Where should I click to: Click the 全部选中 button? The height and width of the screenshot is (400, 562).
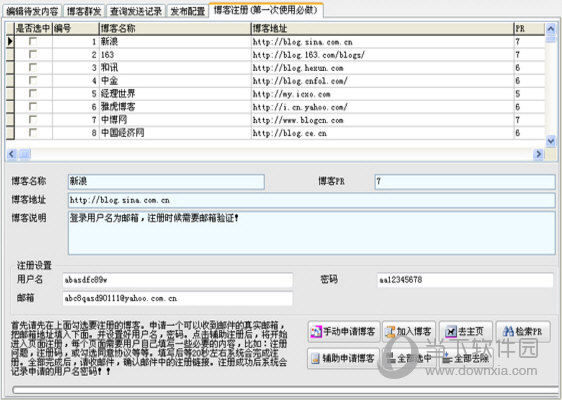click(x=409, y=358)
